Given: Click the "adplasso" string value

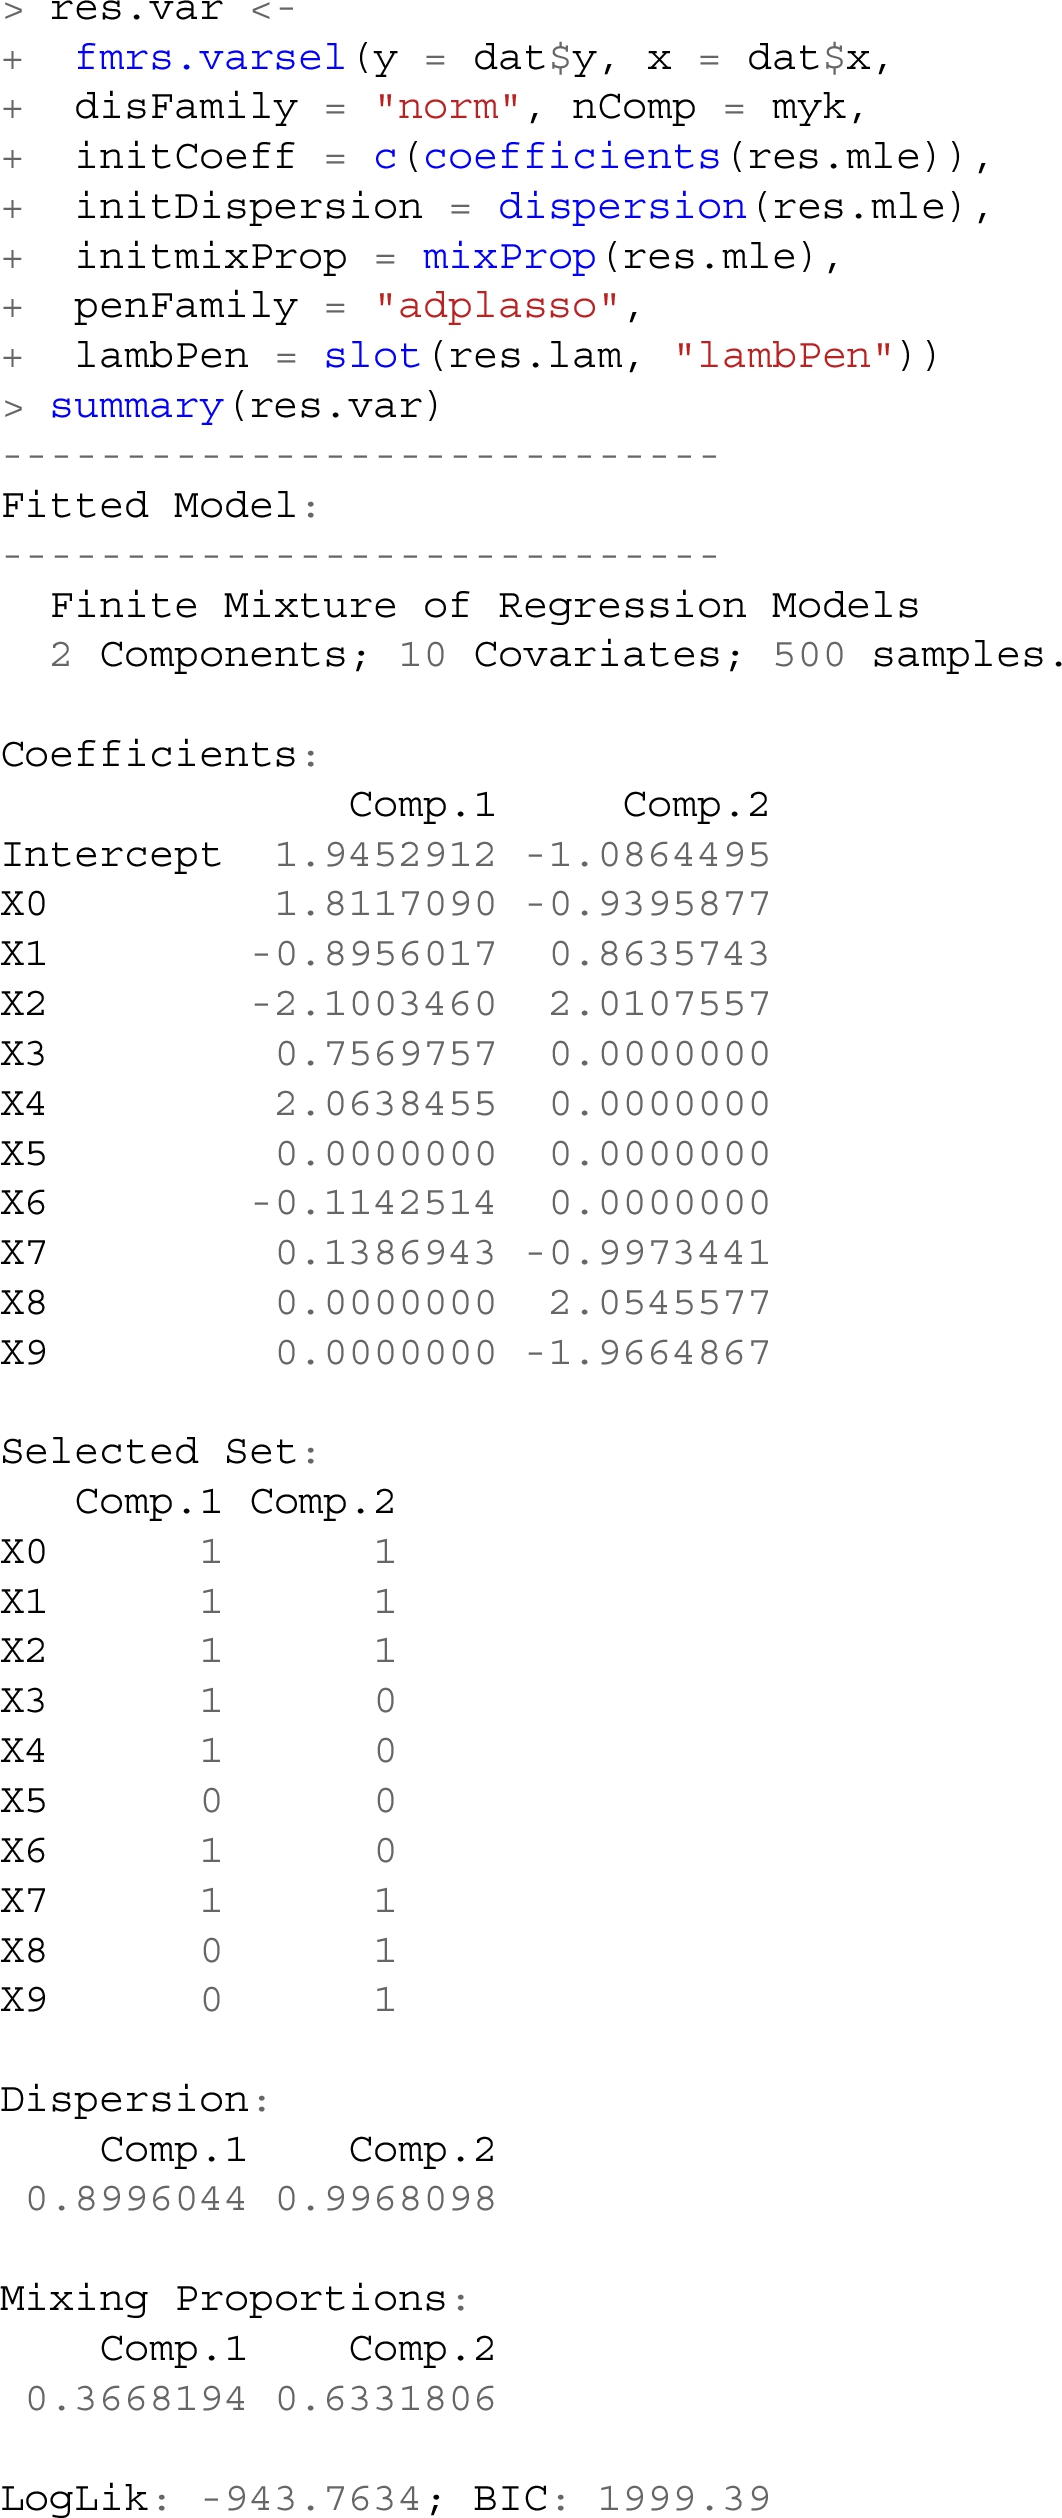Looking at the screenshot, I should pyautogui.click(x=497, y=306).
